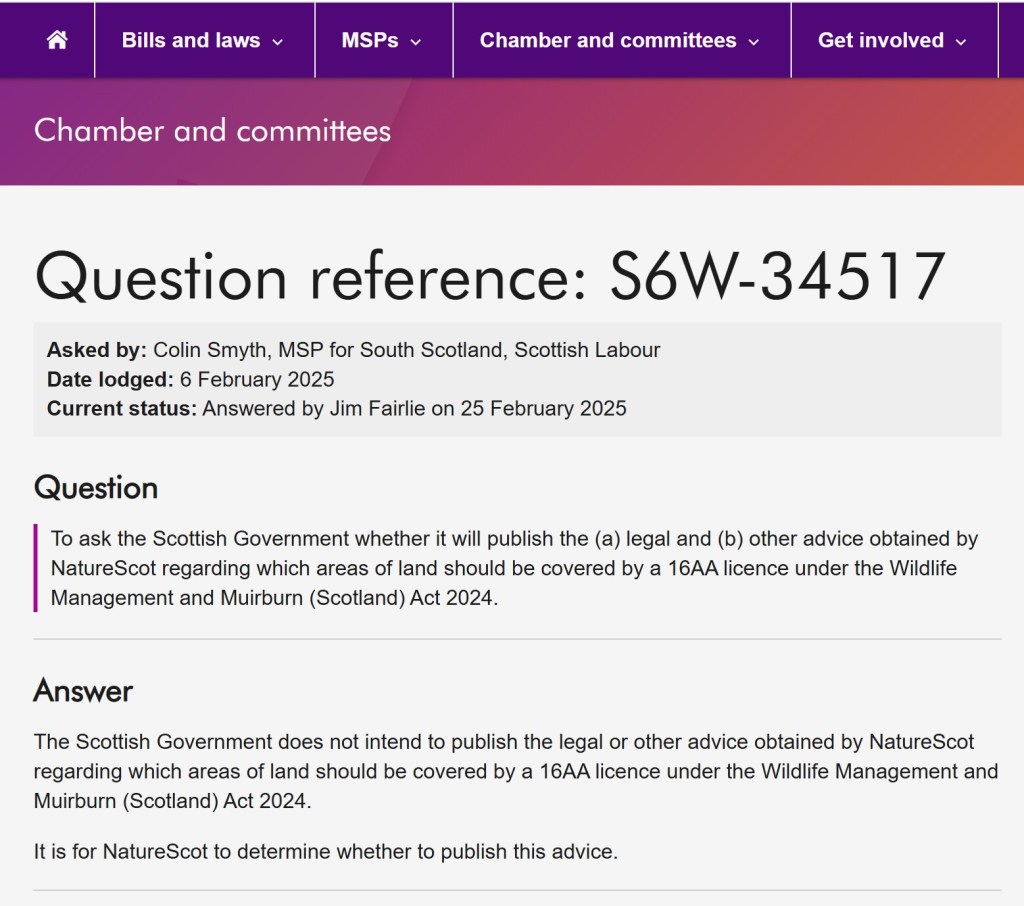Click the Question reference S6W-34517 heading
This screenshot has height=906, width=1024.
[490, 276]
